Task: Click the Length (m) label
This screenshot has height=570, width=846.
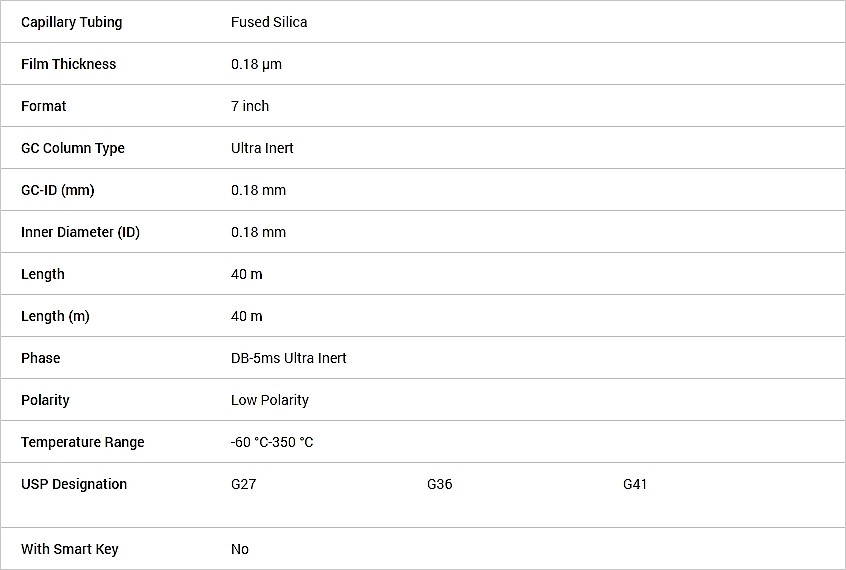Action: pyautogui.click(x=55, y=316)
